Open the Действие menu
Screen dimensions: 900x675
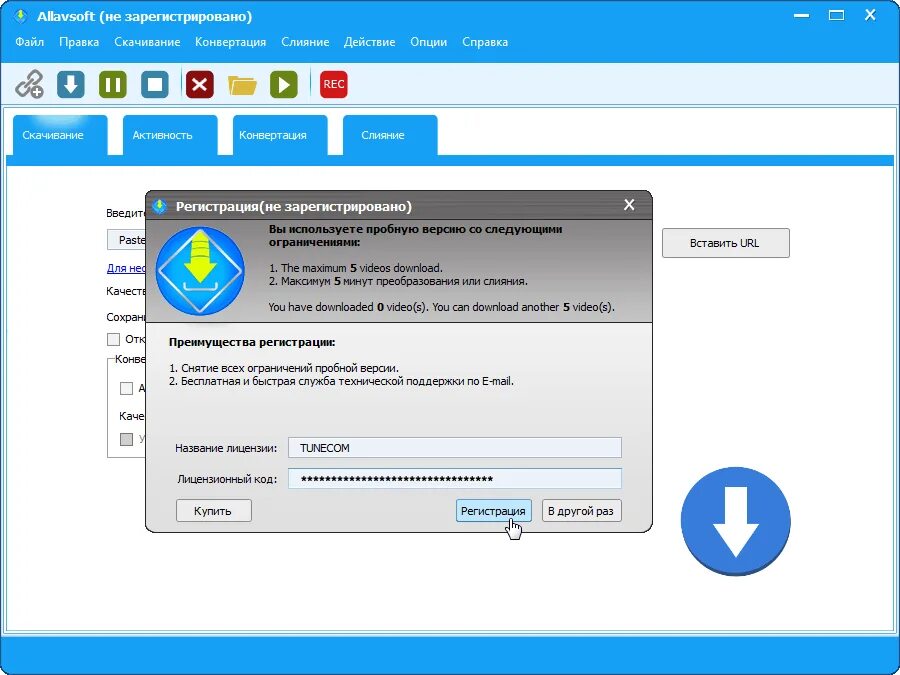369,42
